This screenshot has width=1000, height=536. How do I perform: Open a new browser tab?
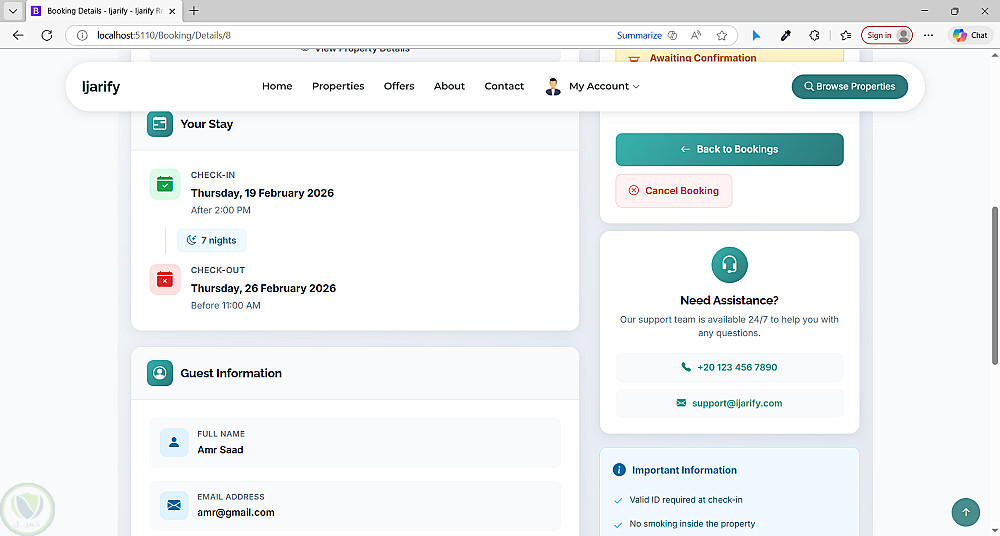click(194, 11)
